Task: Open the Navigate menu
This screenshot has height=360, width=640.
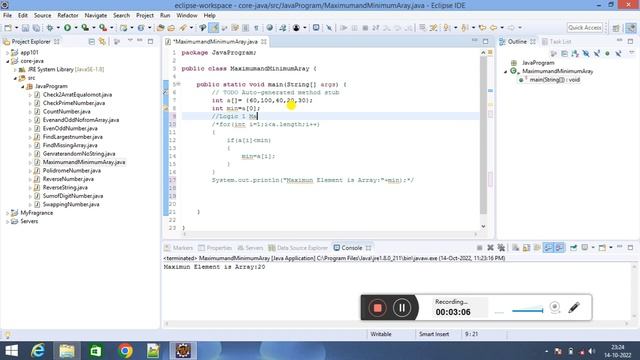Action: click(x=96, y=16)
